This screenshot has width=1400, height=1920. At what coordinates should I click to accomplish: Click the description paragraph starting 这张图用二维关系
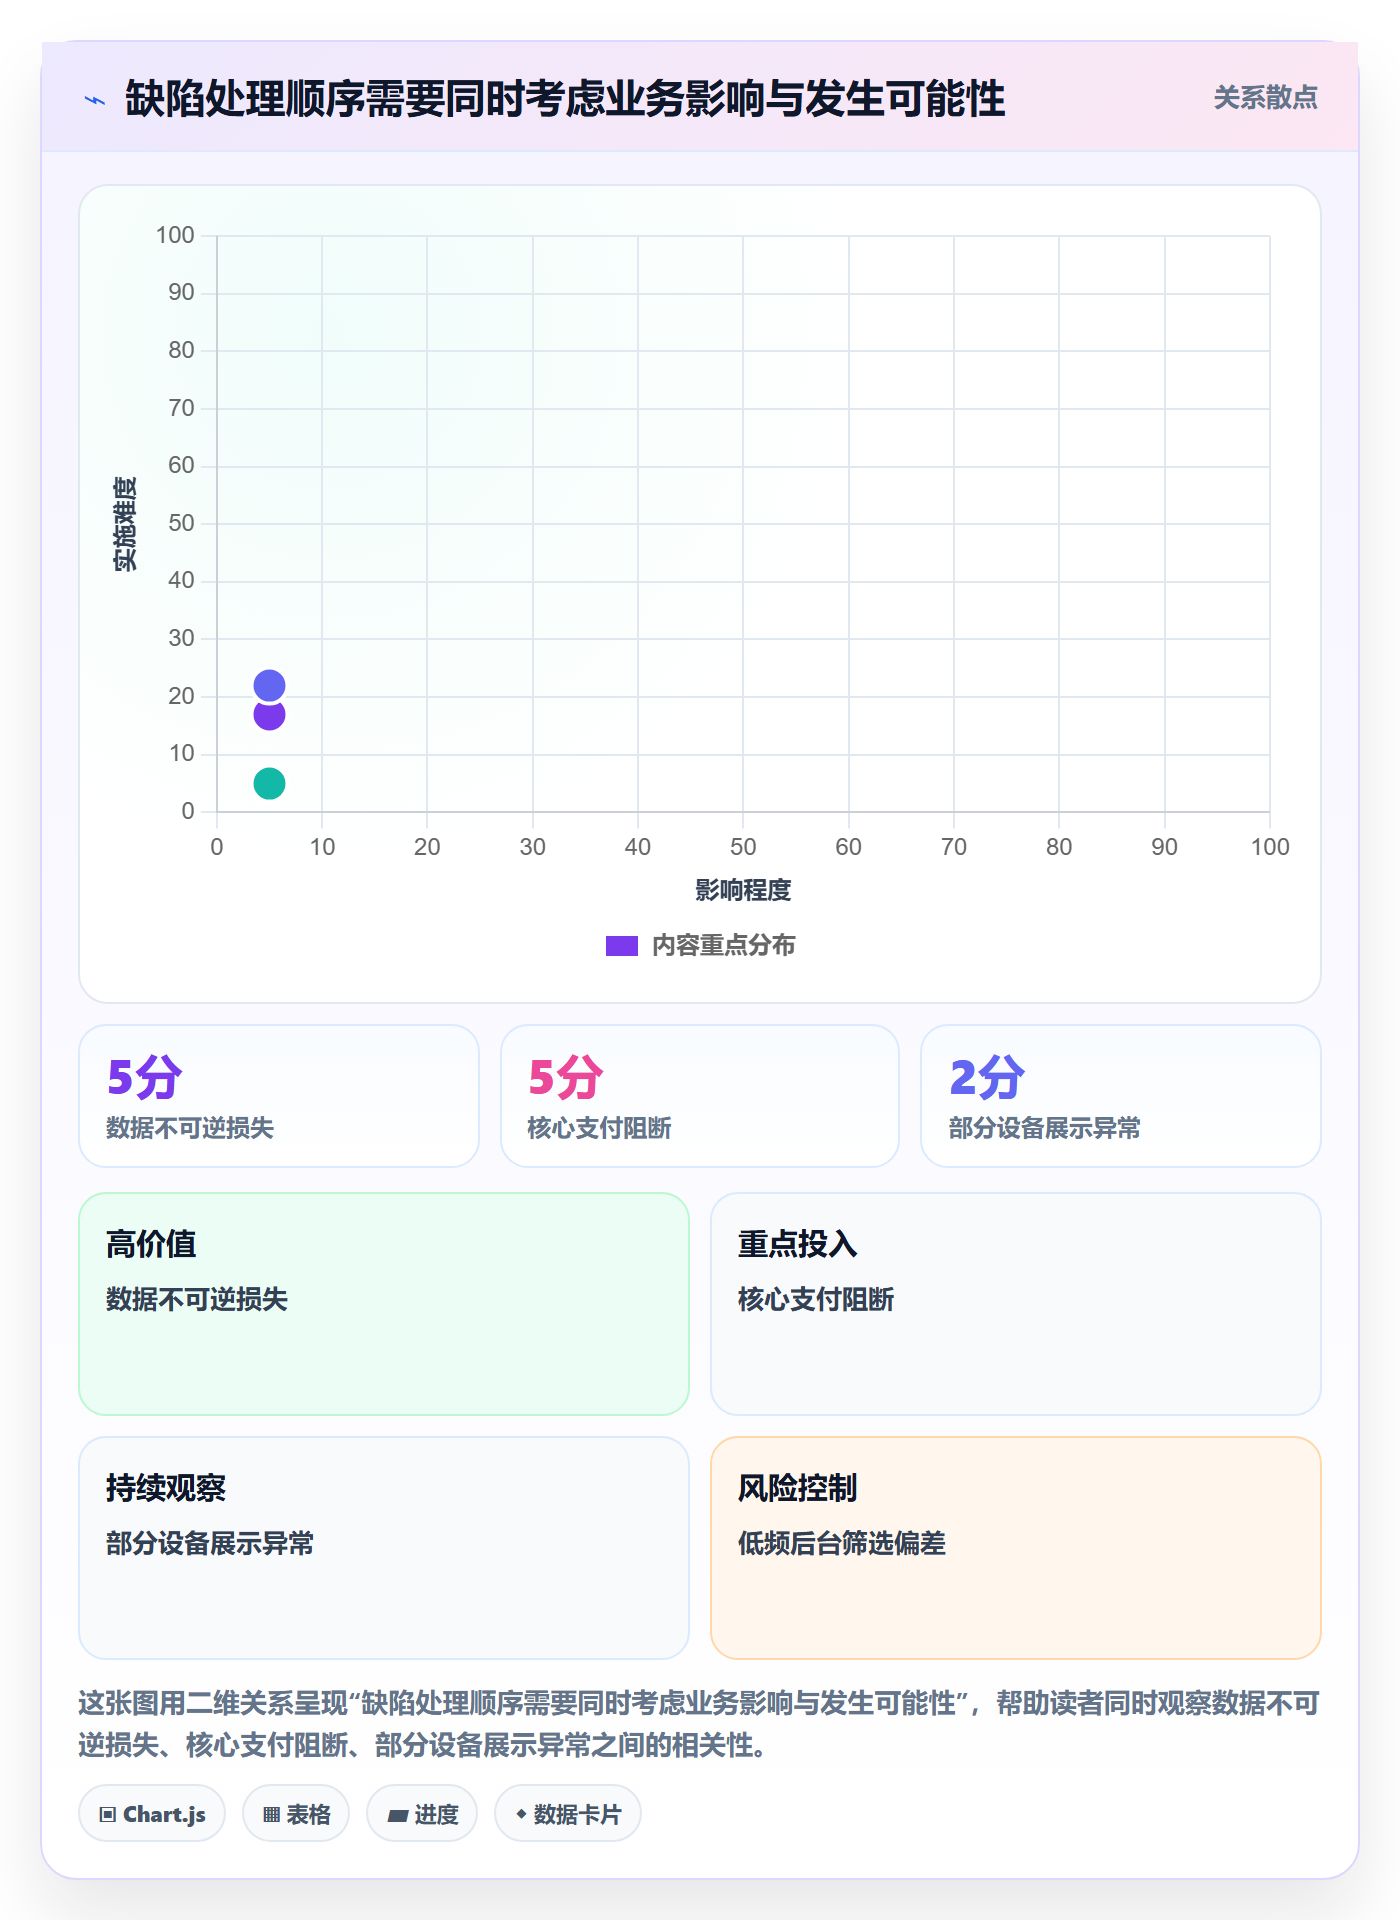tap(700, 1724)
